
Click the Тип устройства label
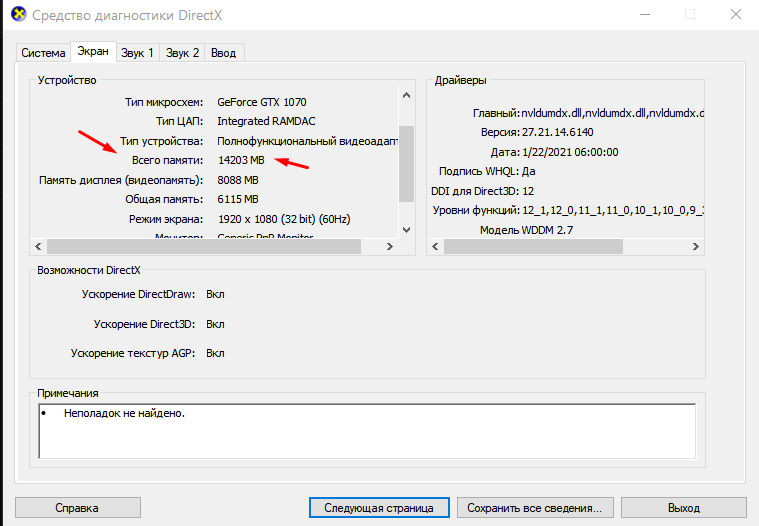[162, 141]
